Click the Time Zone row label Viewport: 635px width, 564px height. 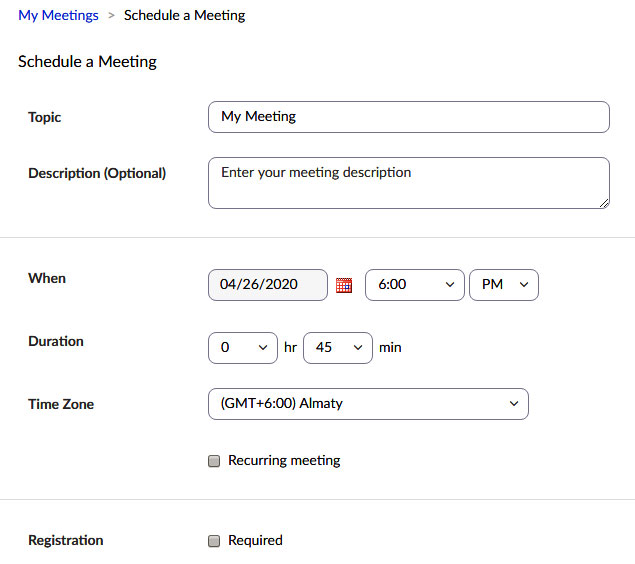click(61, 404)
